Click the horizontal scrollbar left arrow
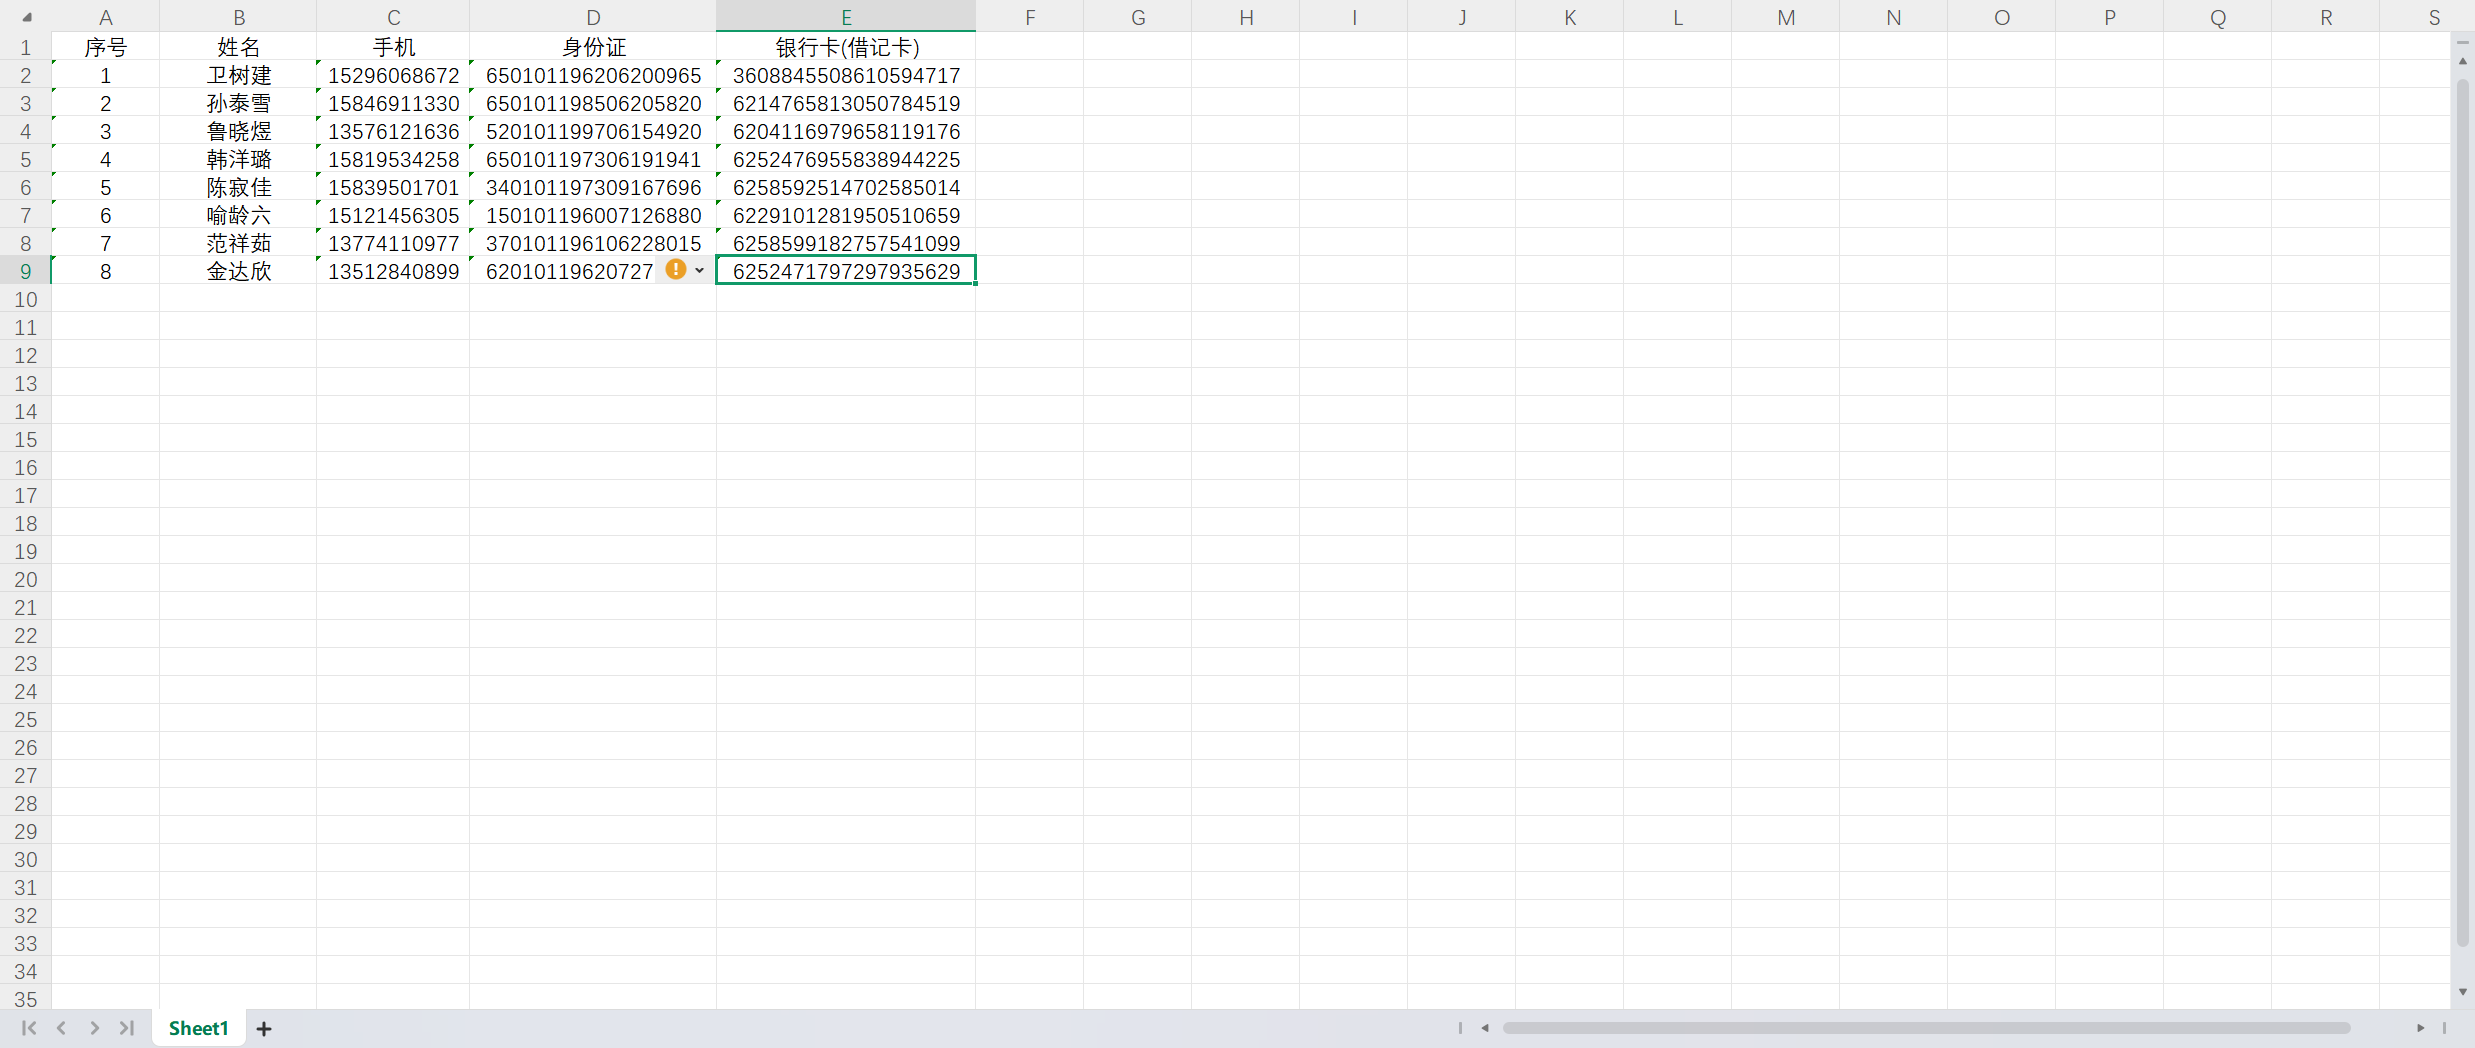This screenshot has width=2475, height=1048. 1485,1028
